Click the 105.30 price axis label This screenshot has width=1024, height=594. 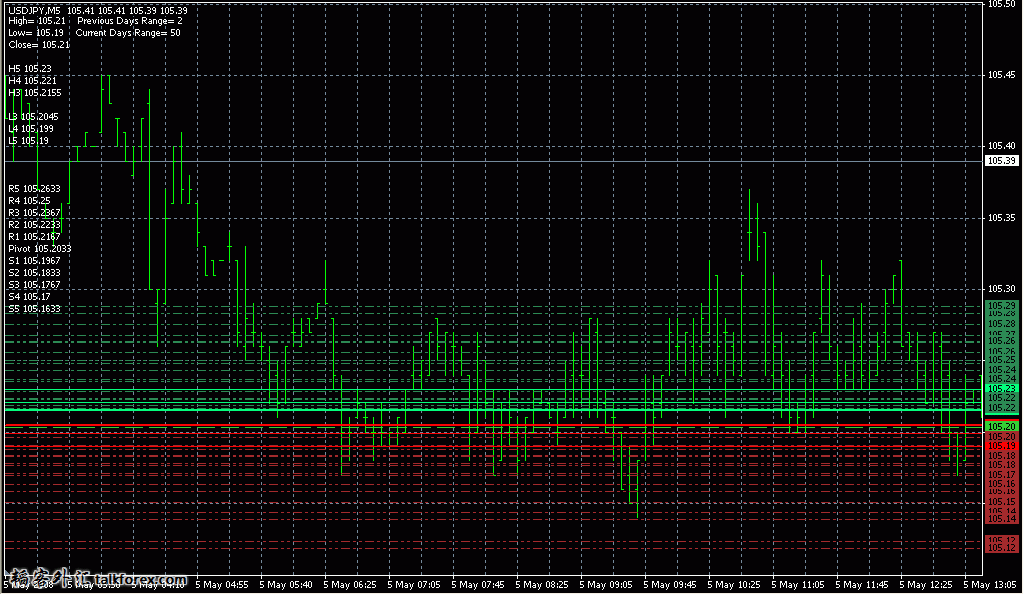pos(1001,289)
